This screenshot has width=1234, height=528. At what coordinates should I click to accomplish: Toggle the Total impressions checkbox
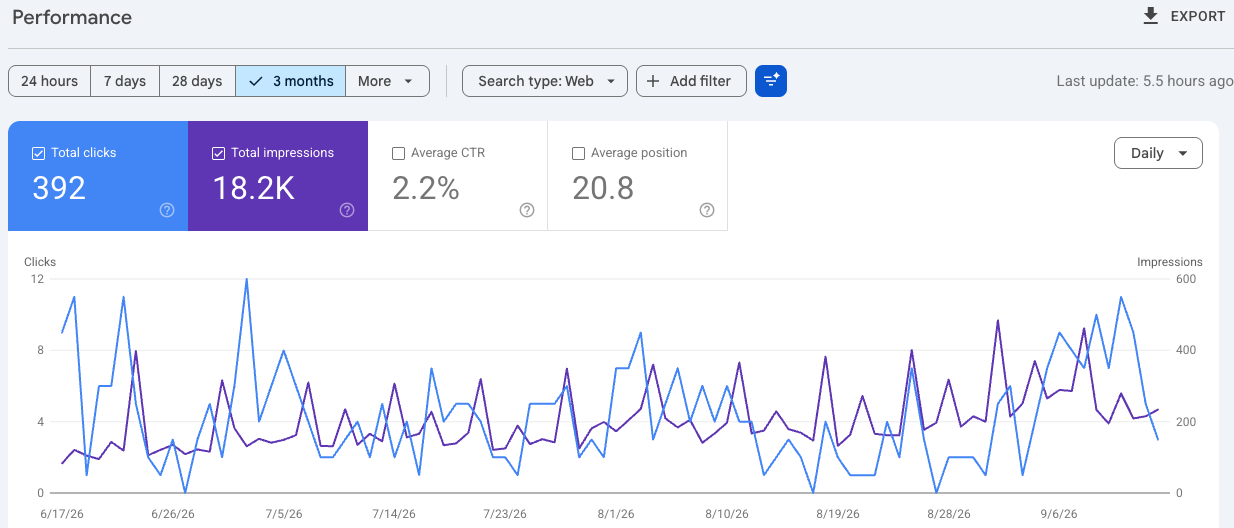click(x=218, y=153)
